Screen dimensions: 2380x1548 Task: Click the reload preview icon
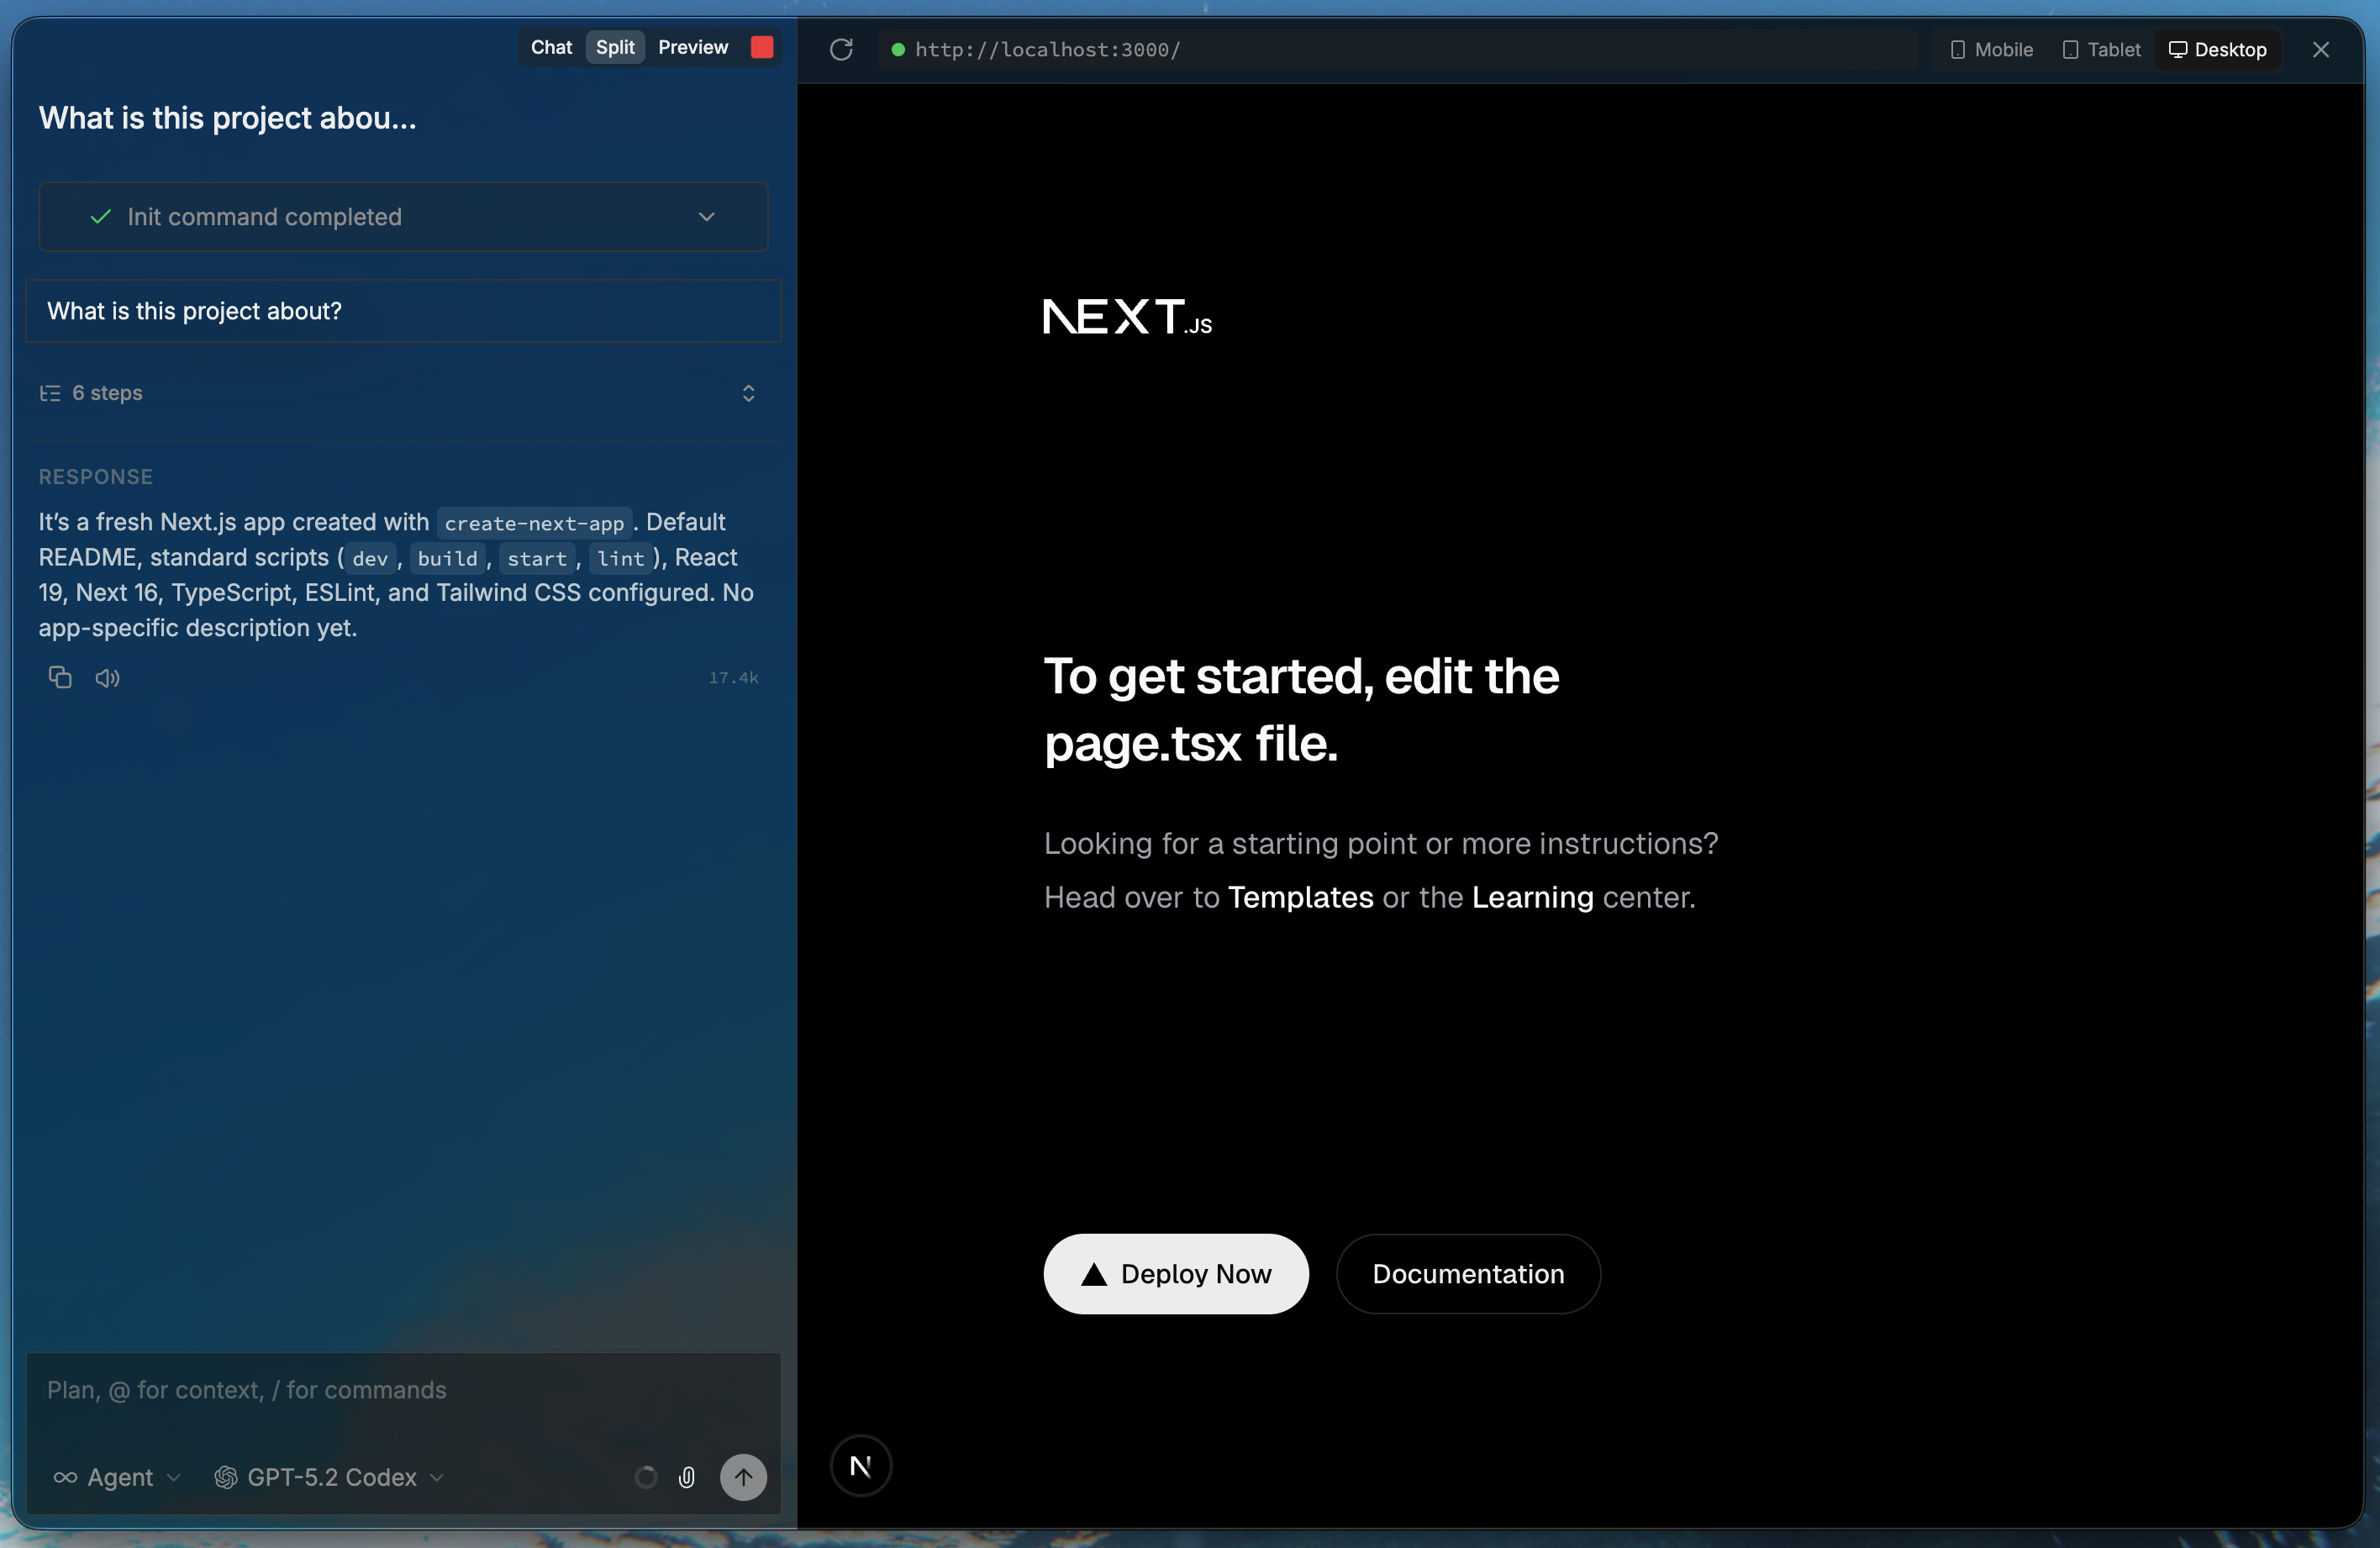[841, 49]
